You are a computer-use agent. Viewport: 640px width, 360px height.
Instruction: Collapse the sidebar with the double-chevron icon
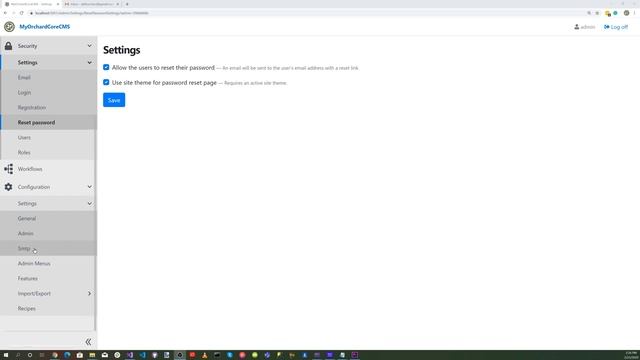pyautogui.click(x=88, y=342)
